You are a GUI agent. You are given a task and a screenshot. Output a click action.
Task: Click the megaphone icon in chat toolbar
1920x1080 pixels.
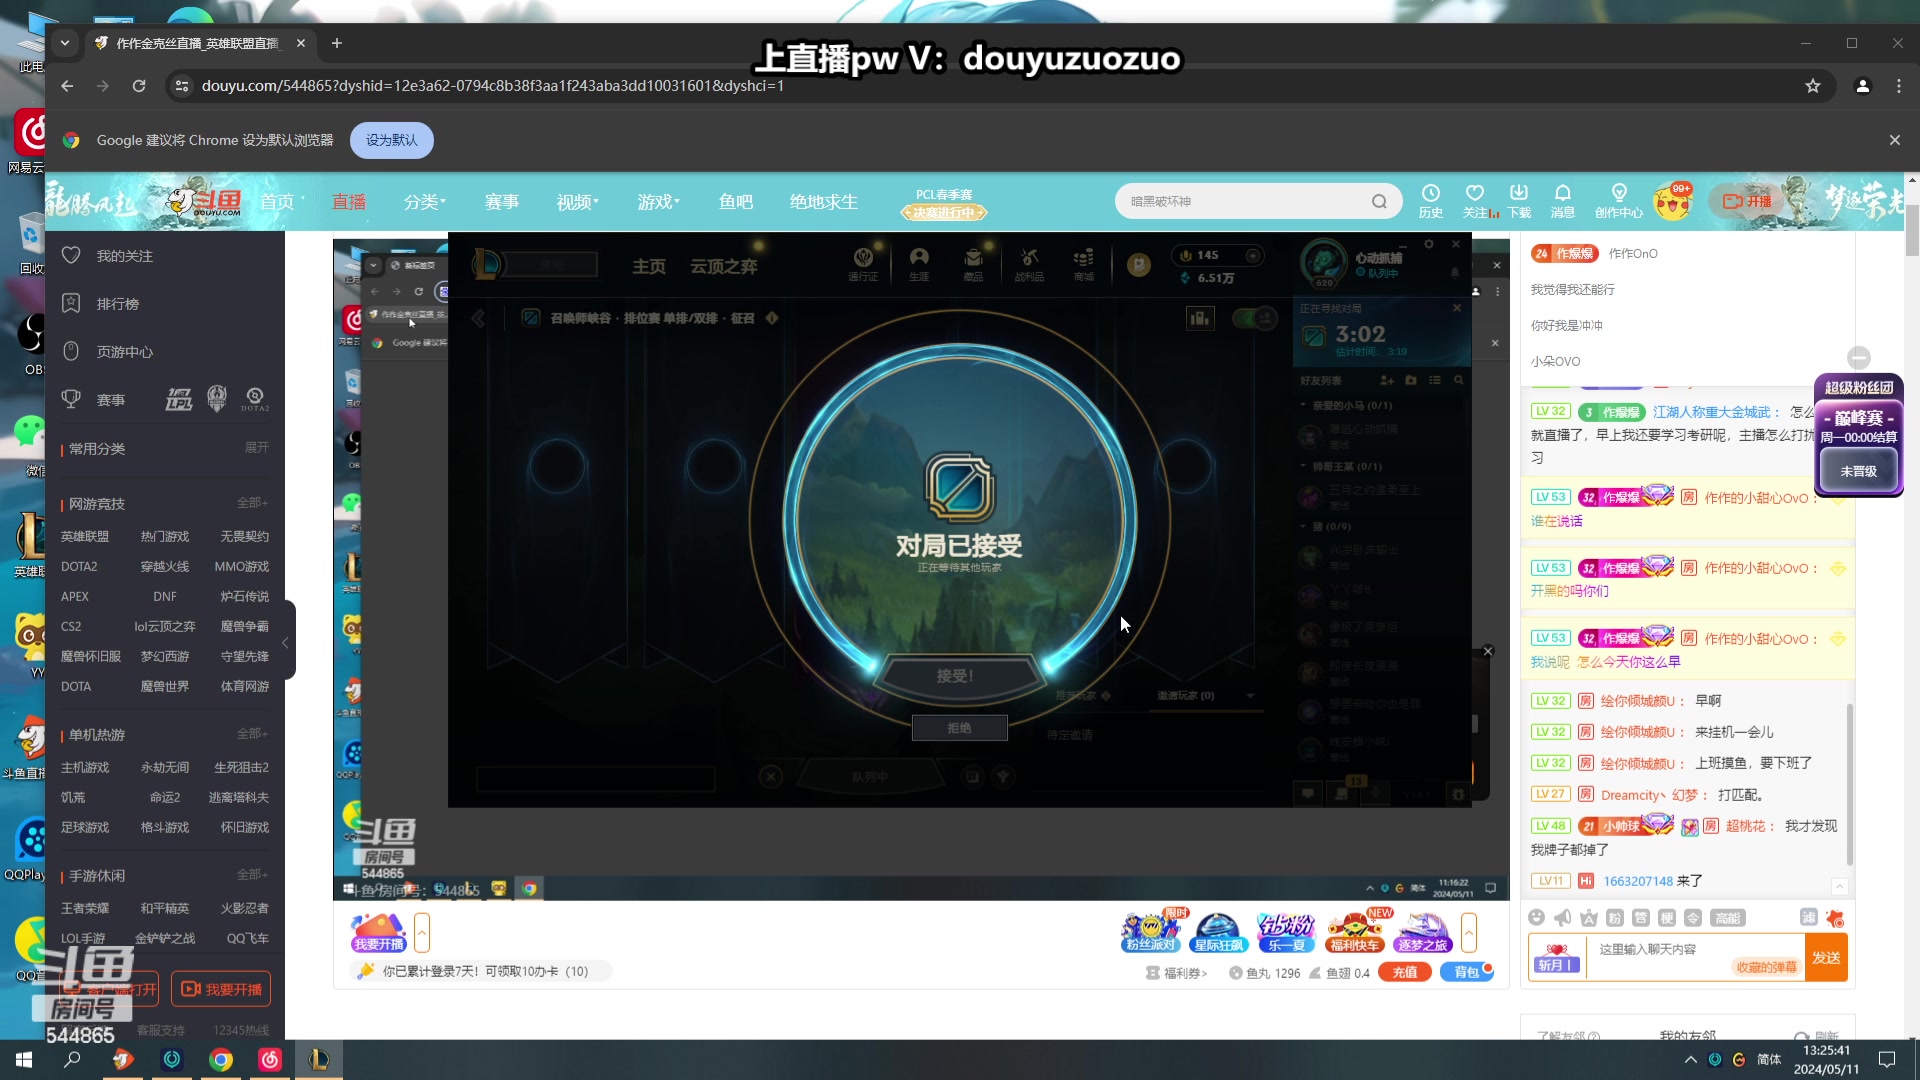coord(1562,918)
